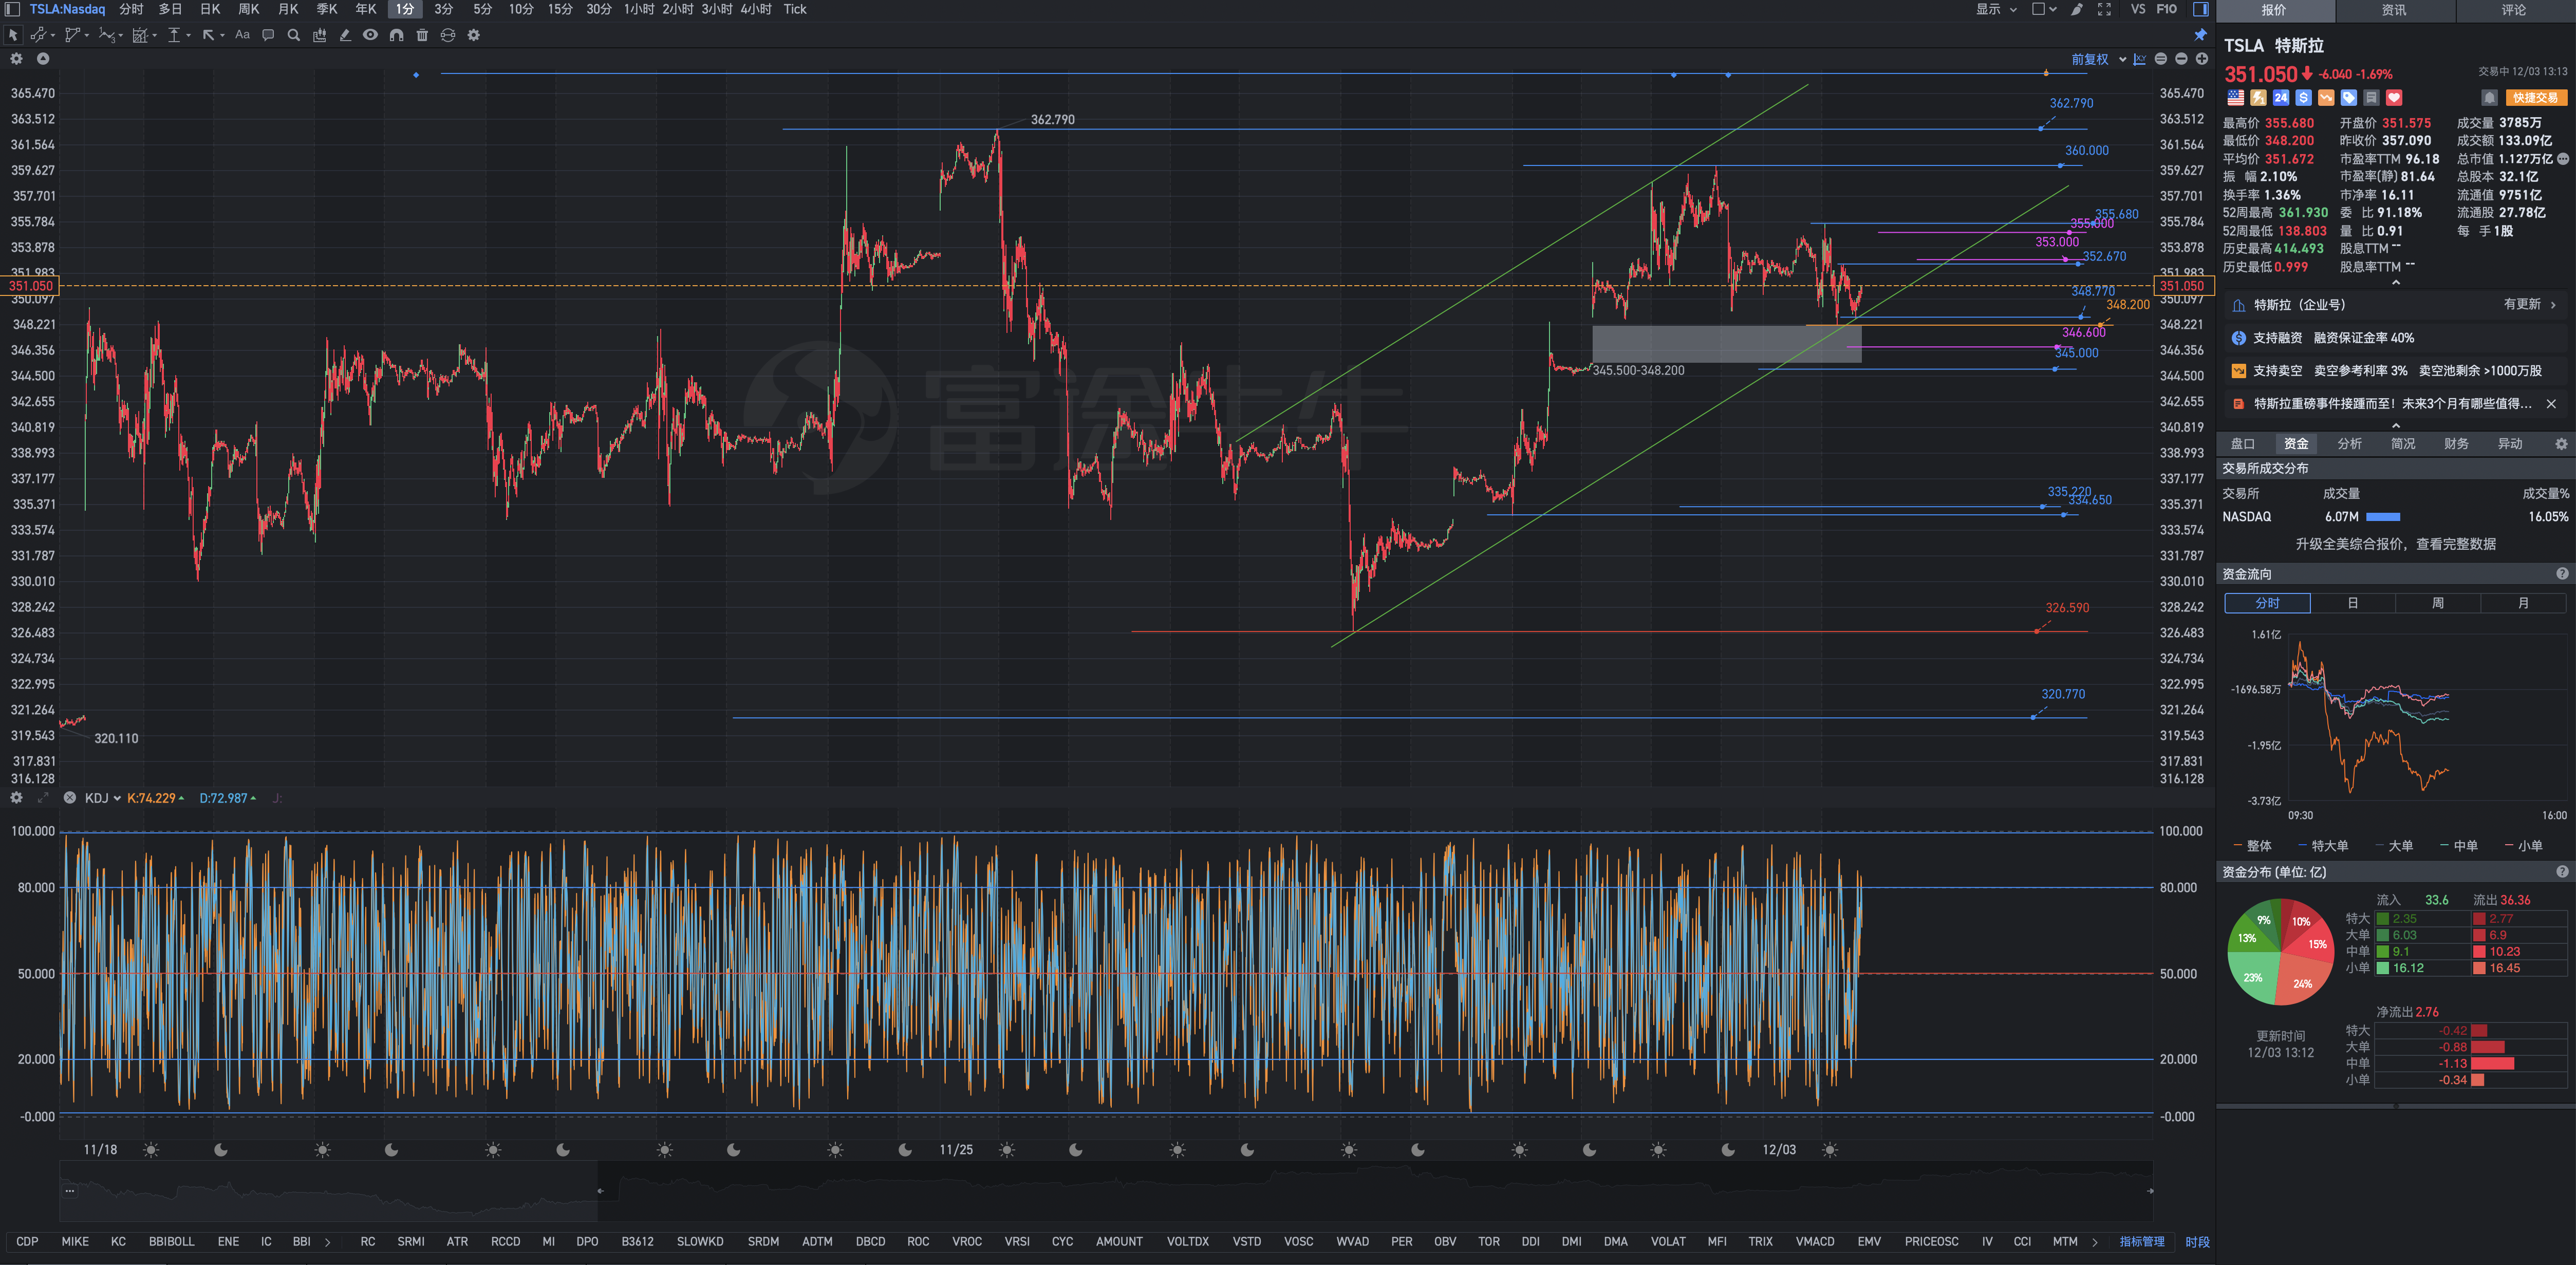Click the paint brush theme icon
The width and height of the screenshot is (2576, 1265).
pyautogui.click(x=2077, y=9)
